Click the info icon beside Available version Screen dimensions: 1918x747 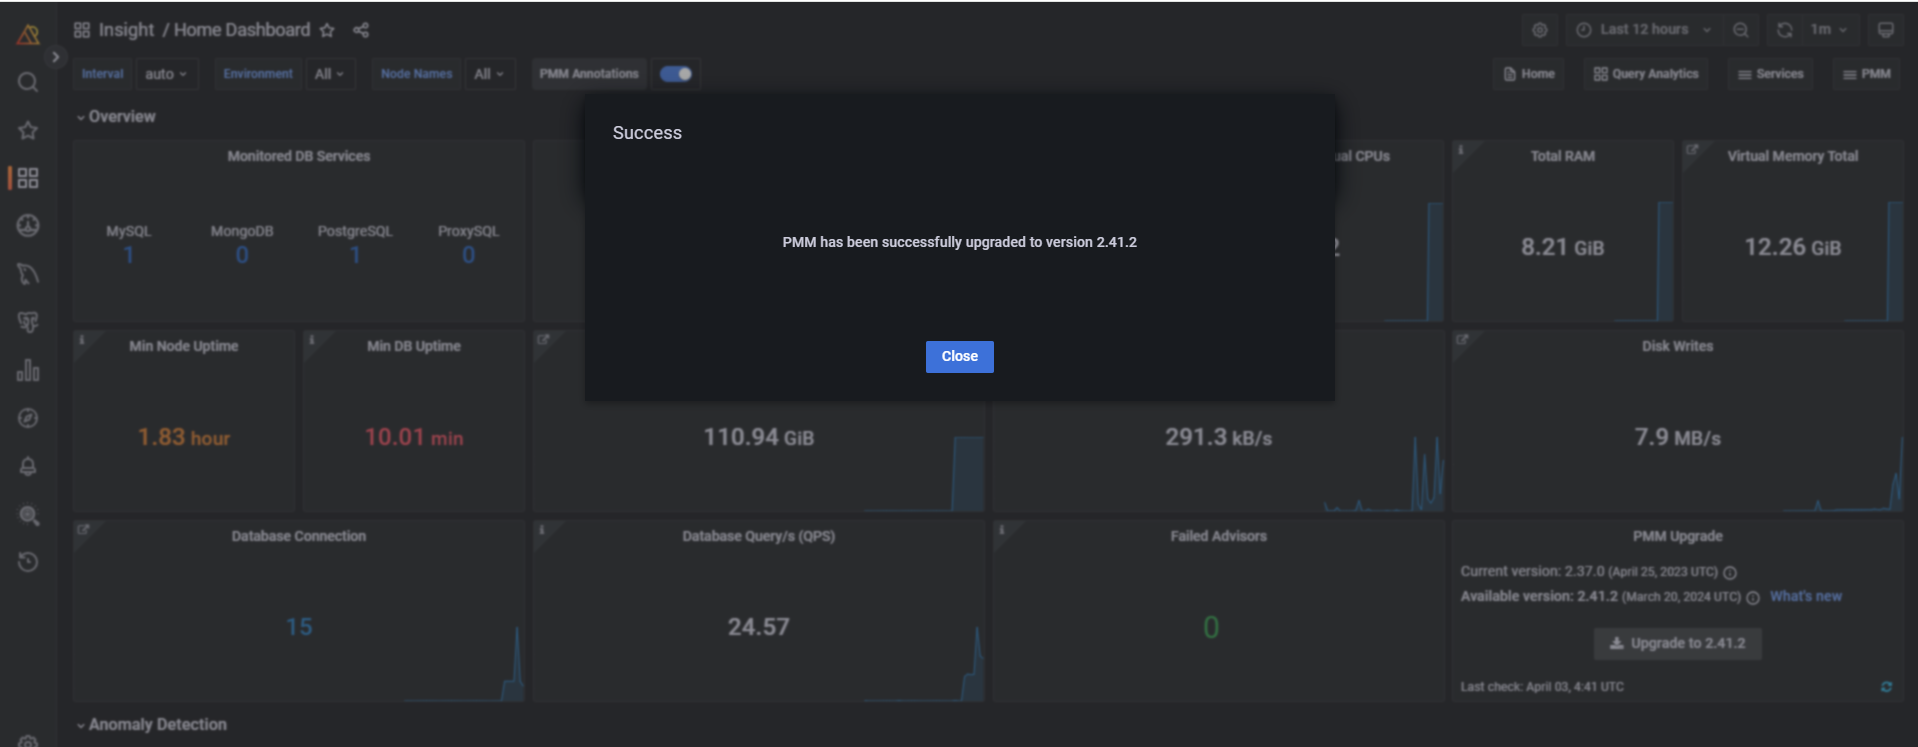pos(1753,598)
